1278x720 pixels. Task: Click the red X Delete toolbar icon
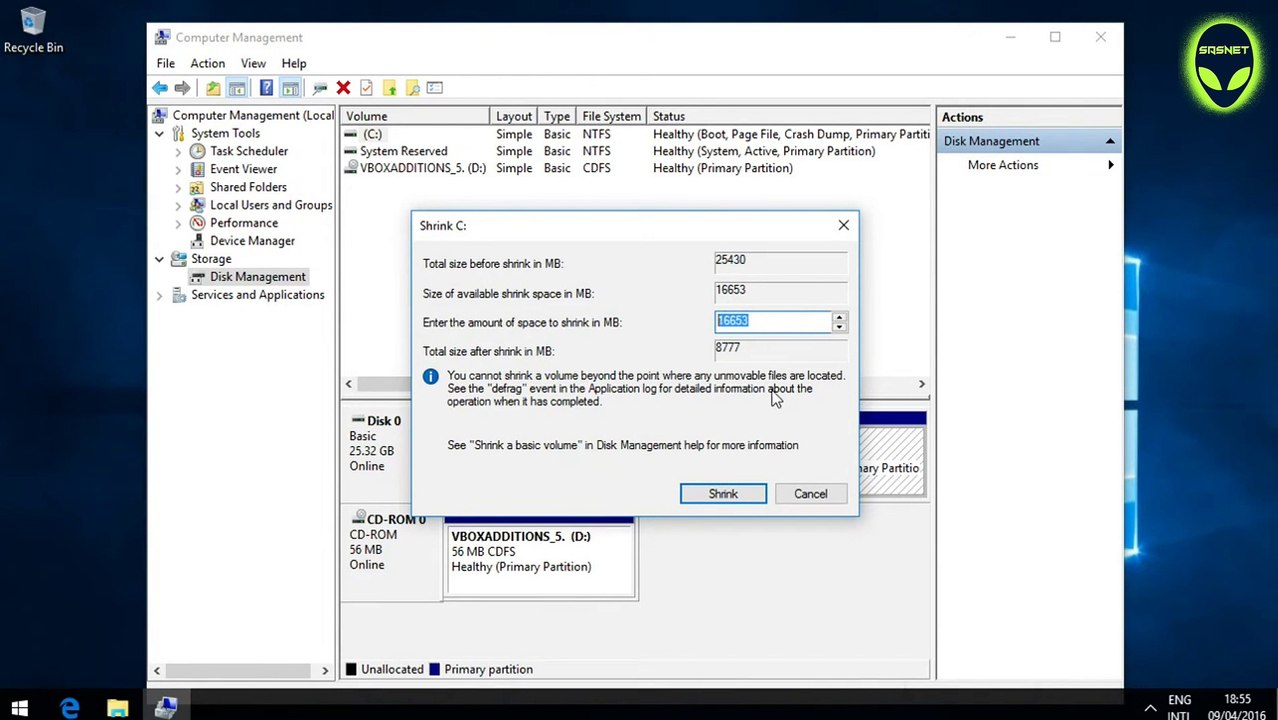(343, 88)
